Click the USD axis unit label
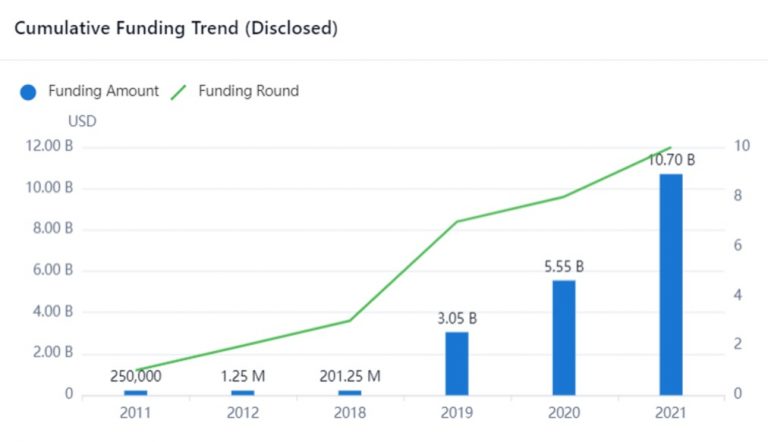Image resolution: width=768 pixels, height=442 pixels. click(82, 121)
